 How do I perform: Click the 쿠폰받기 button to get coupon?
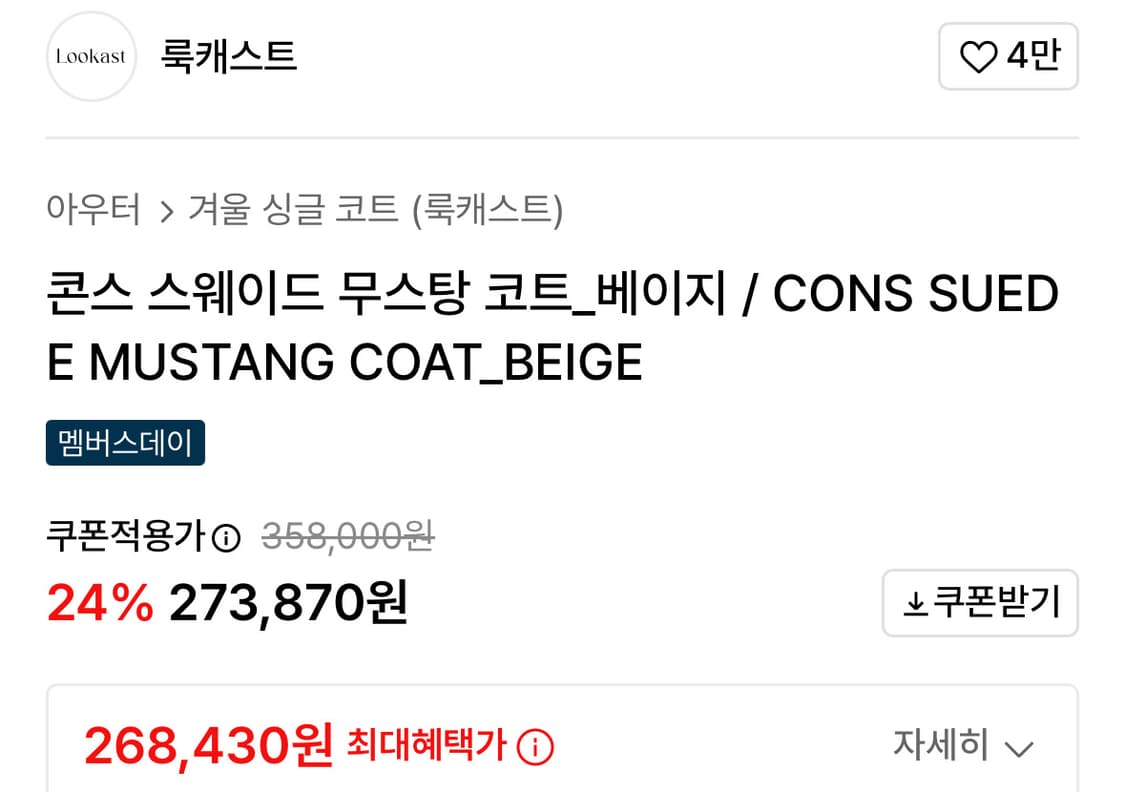click(980, 602)
